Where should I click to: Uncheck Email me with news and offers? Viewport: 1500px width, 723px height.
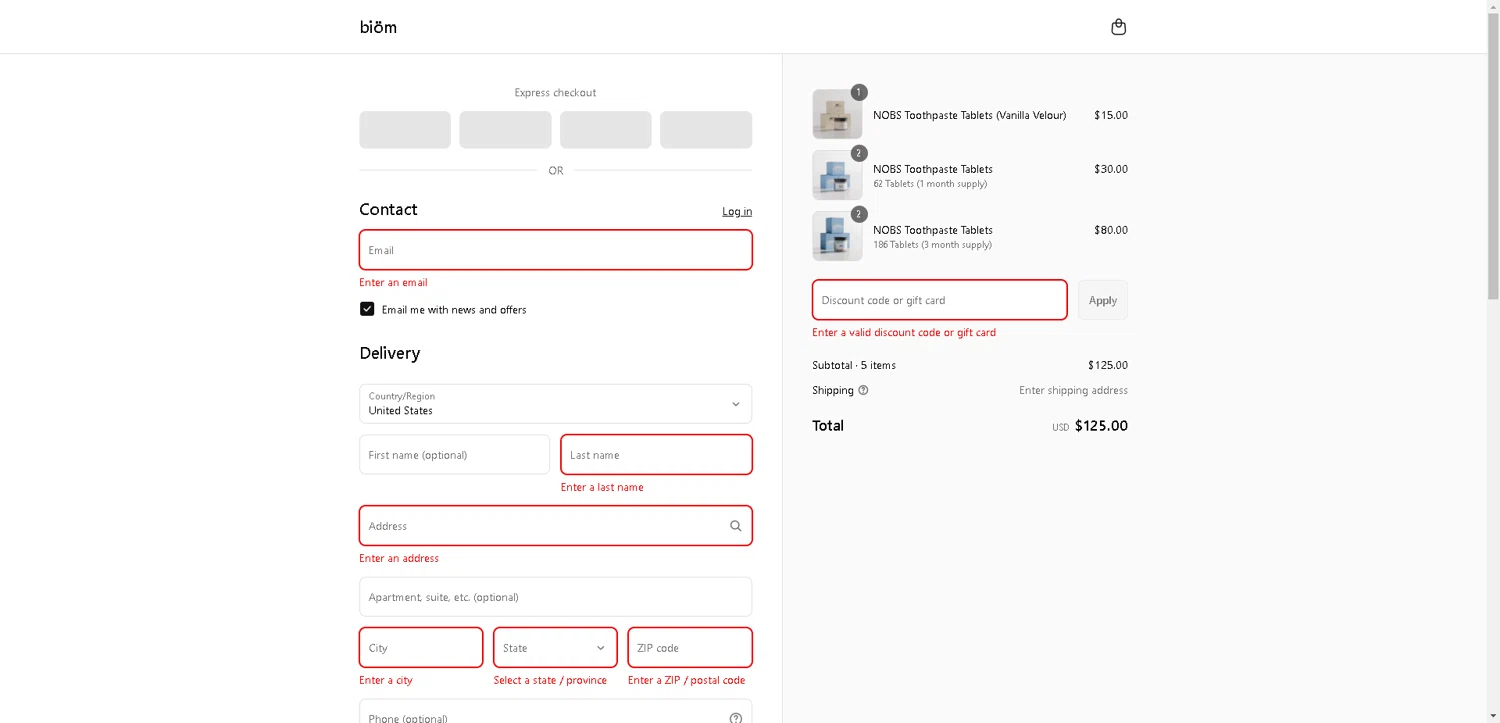pos(367,309)
